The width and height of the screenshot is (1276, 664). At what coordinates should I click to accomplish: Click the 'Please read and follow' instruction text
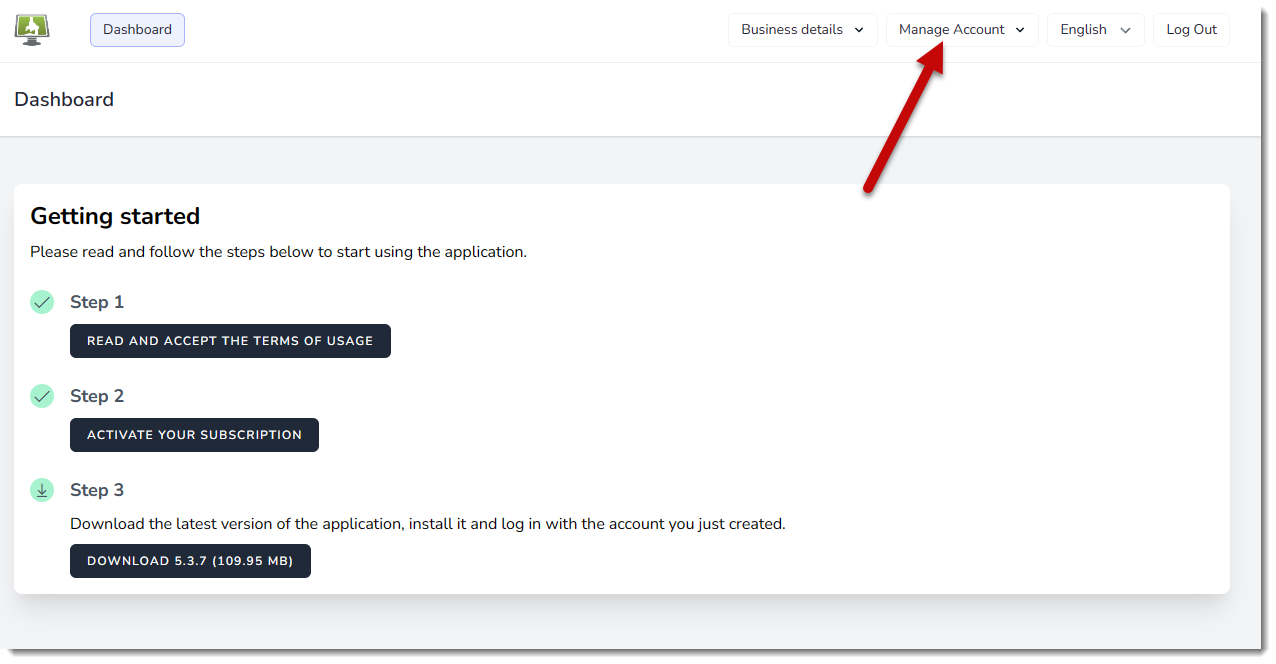tap(278, 252)
